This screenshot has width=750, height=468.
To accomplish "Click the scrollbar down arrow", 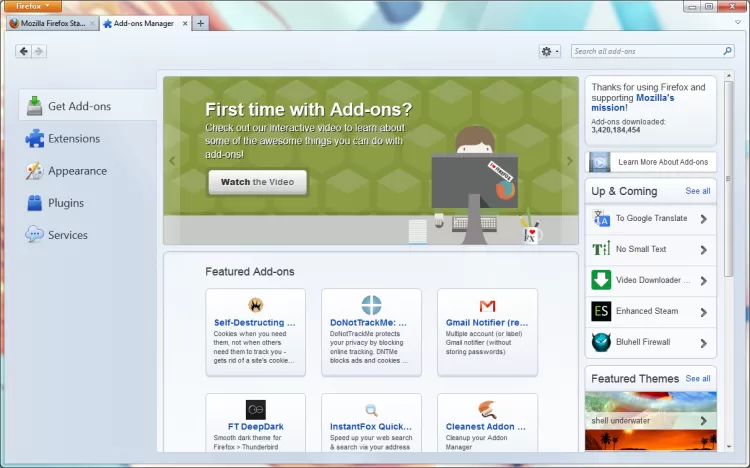I will coord(728,447).
